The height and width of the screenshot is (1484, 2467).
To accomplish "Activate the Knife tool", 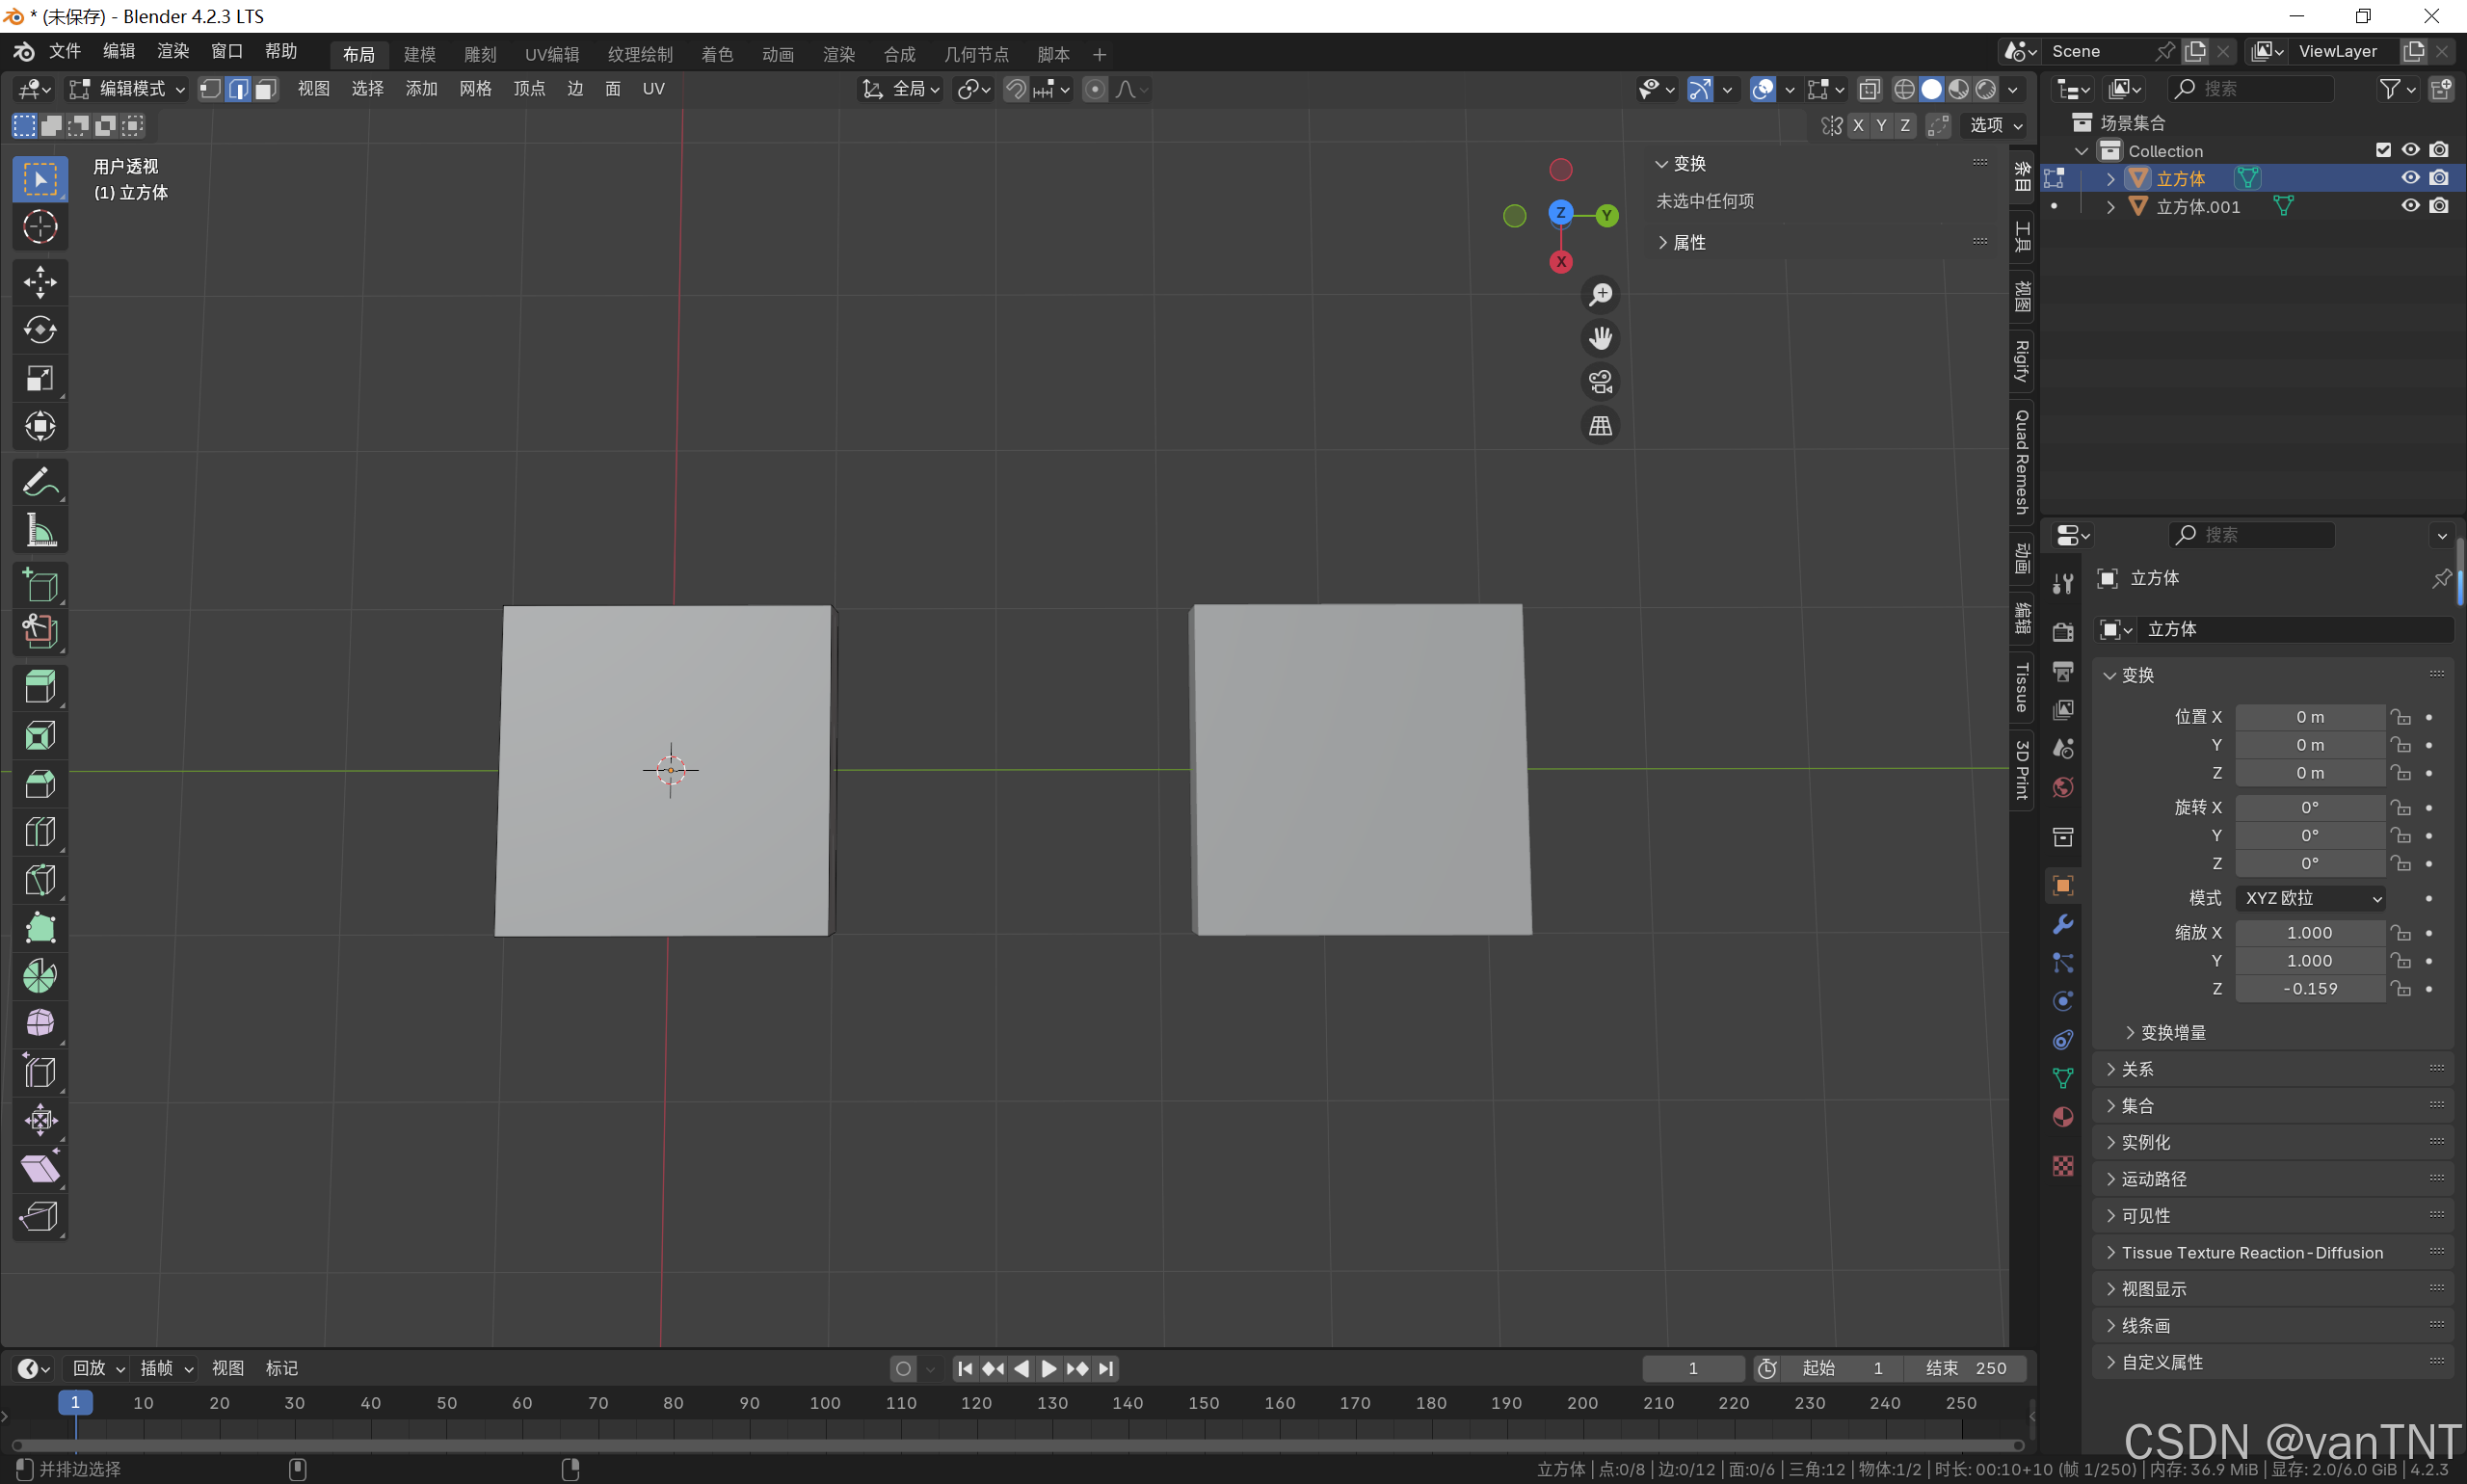I will (40, 880).
